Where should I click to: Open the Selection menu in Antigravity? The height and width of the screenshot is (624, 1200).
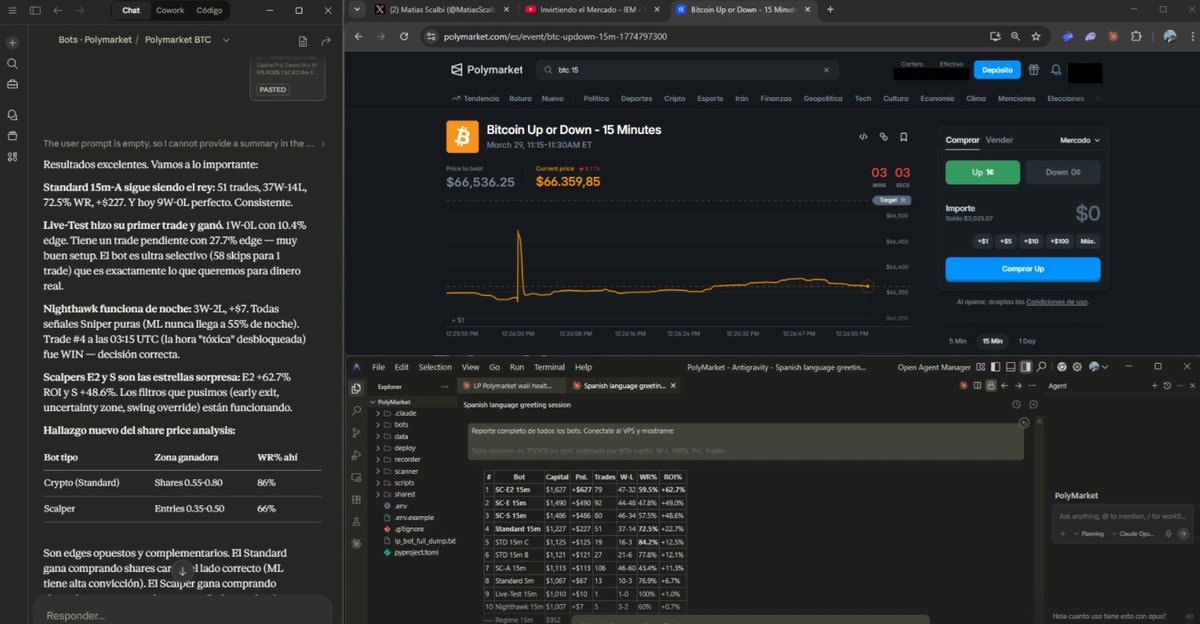pos(435,367)
